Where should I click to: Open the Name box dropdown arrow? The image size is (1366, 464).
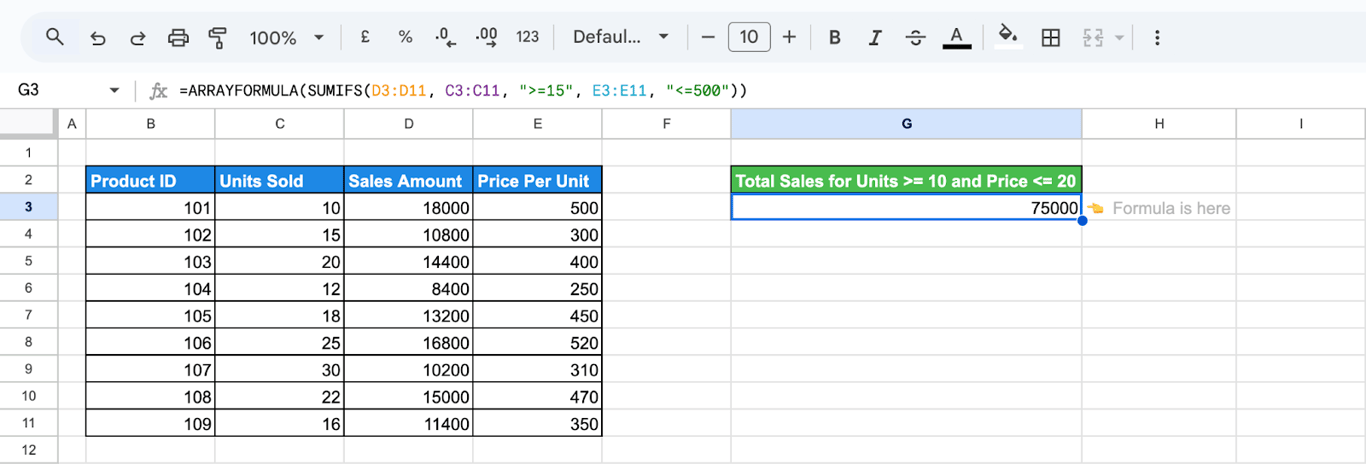pos(114,91)
